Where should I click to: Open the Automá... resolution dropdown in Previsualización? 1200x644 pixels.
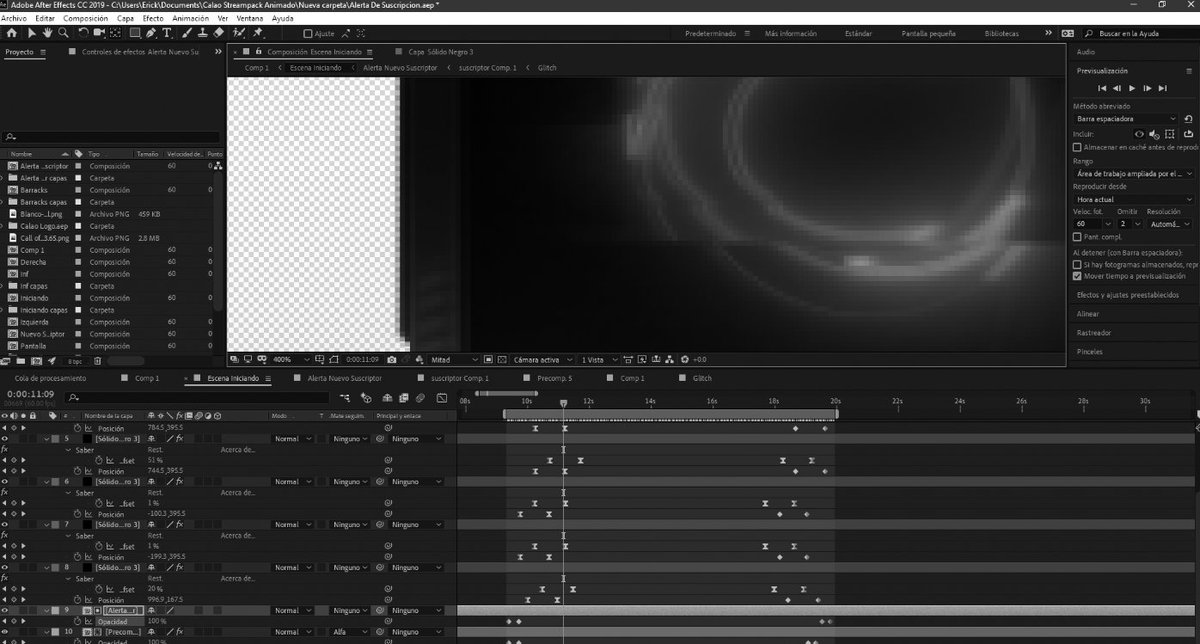(1170, 224)
